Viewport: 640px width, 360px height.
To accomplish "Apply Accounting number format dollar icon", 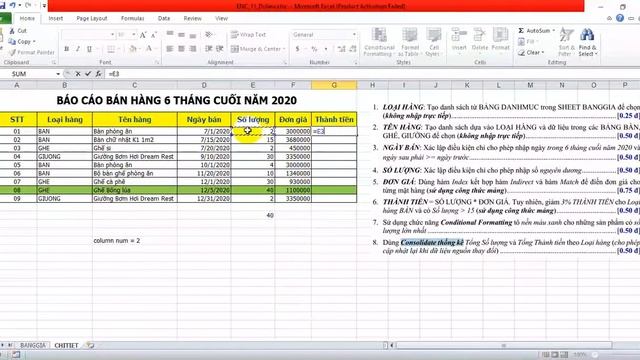I will point(298,49).
